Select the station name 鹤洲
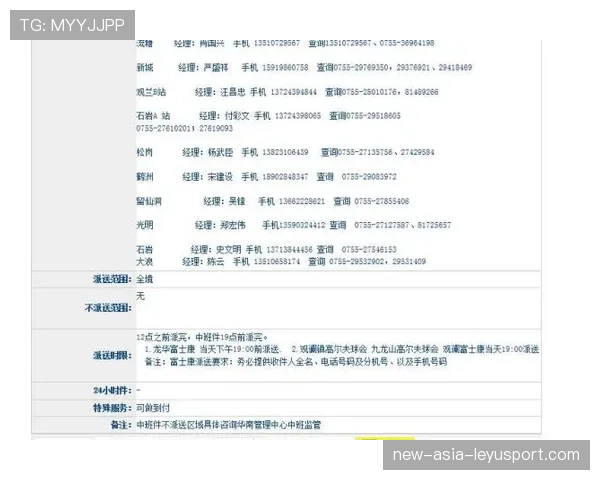 pos(145,177)
